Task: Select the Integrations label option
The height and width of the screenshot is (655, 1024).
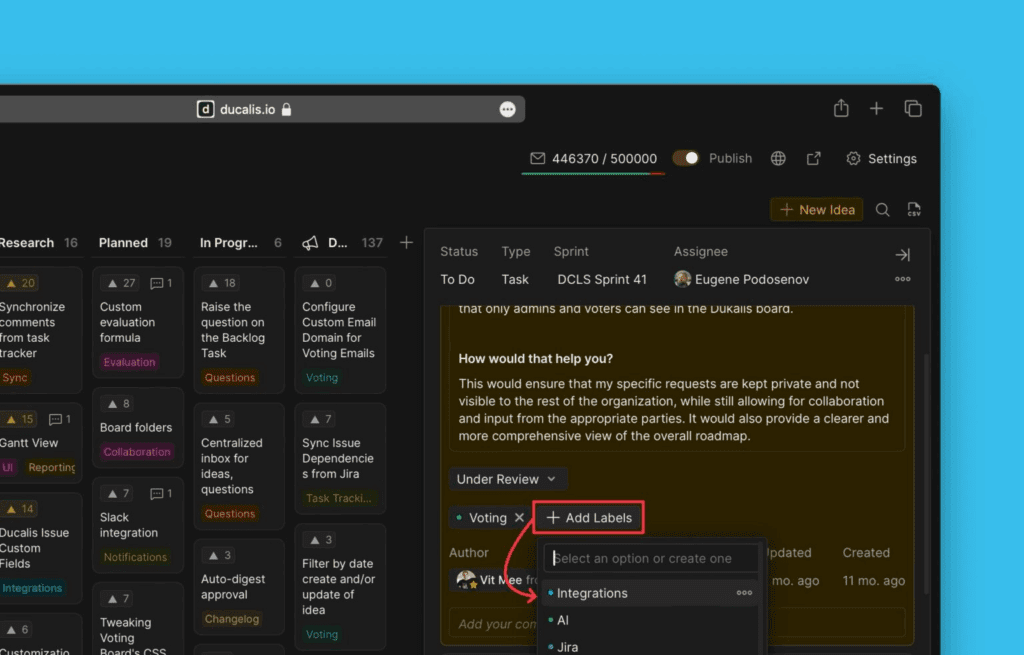Action: pos(592,593)
